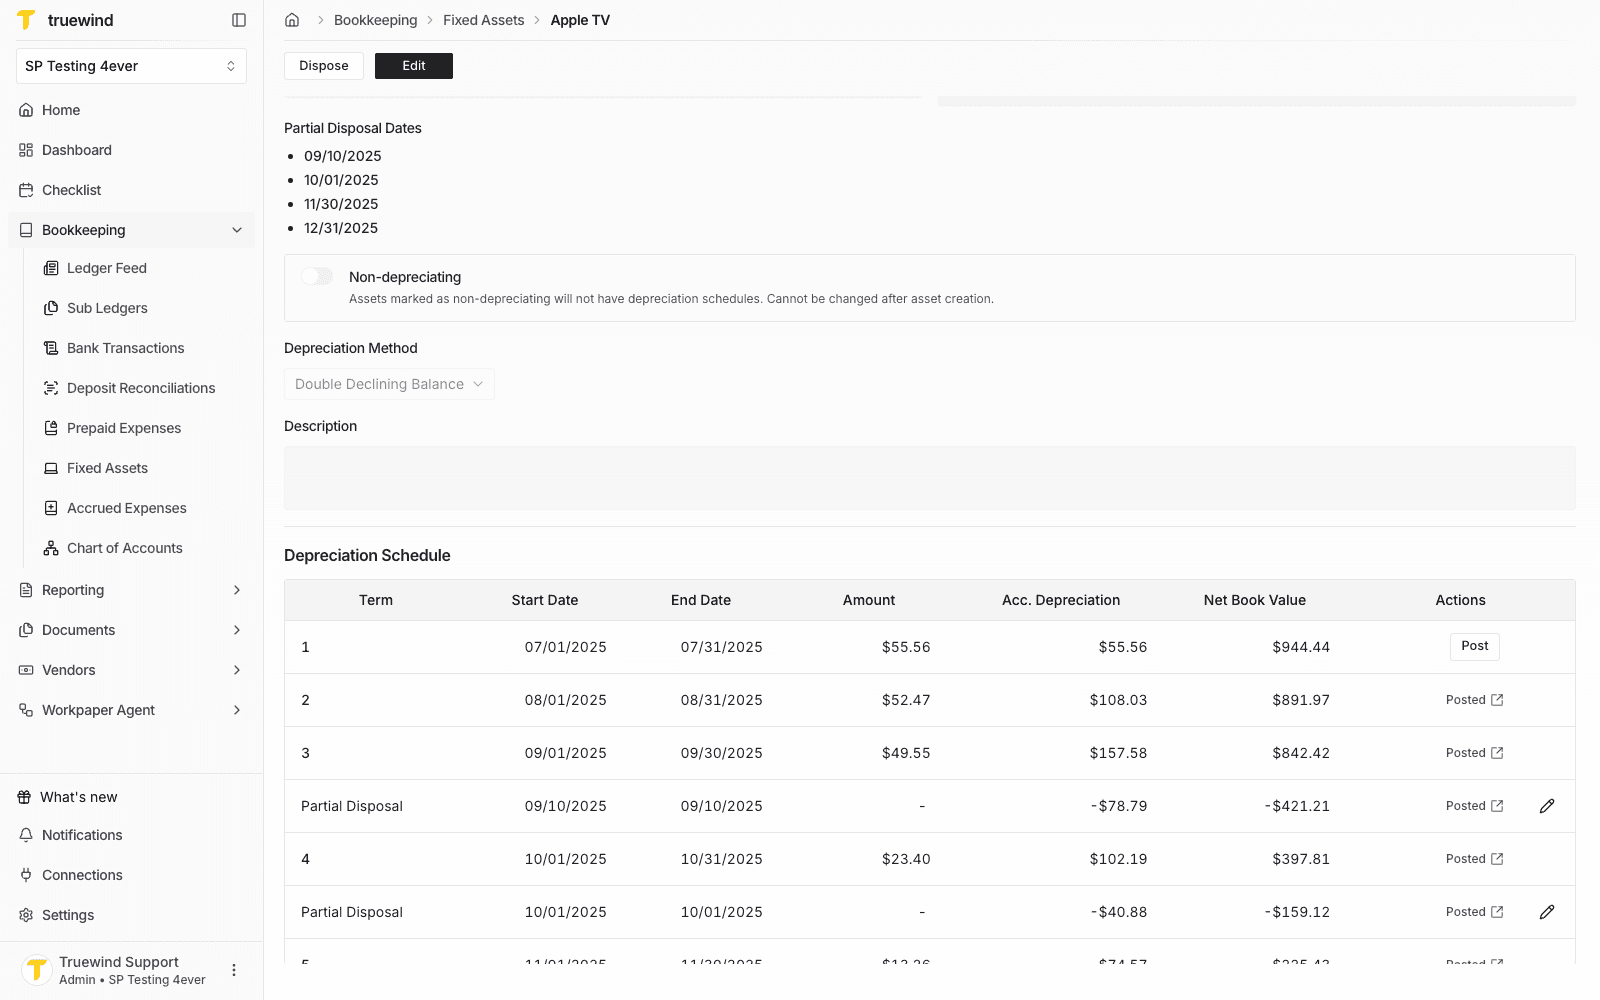Click the Truewind Support avatar

[x=37, y=970]
